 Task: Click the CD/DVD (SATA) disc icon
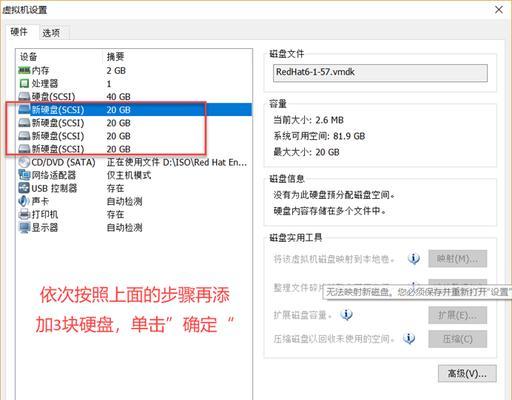click(x=24, y=162)
